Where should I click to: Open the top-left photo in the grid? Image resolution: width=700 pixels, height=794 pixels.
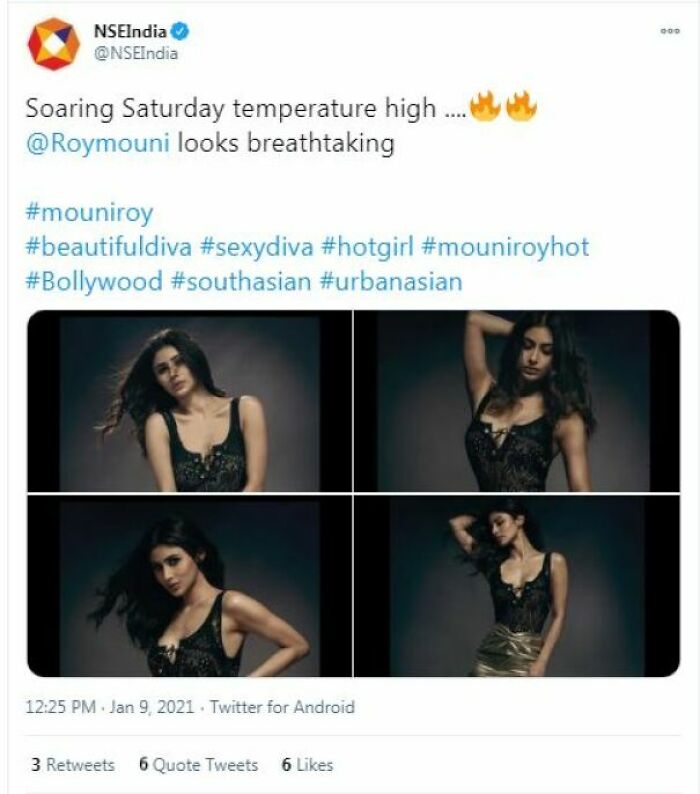[x=189, y=401]
